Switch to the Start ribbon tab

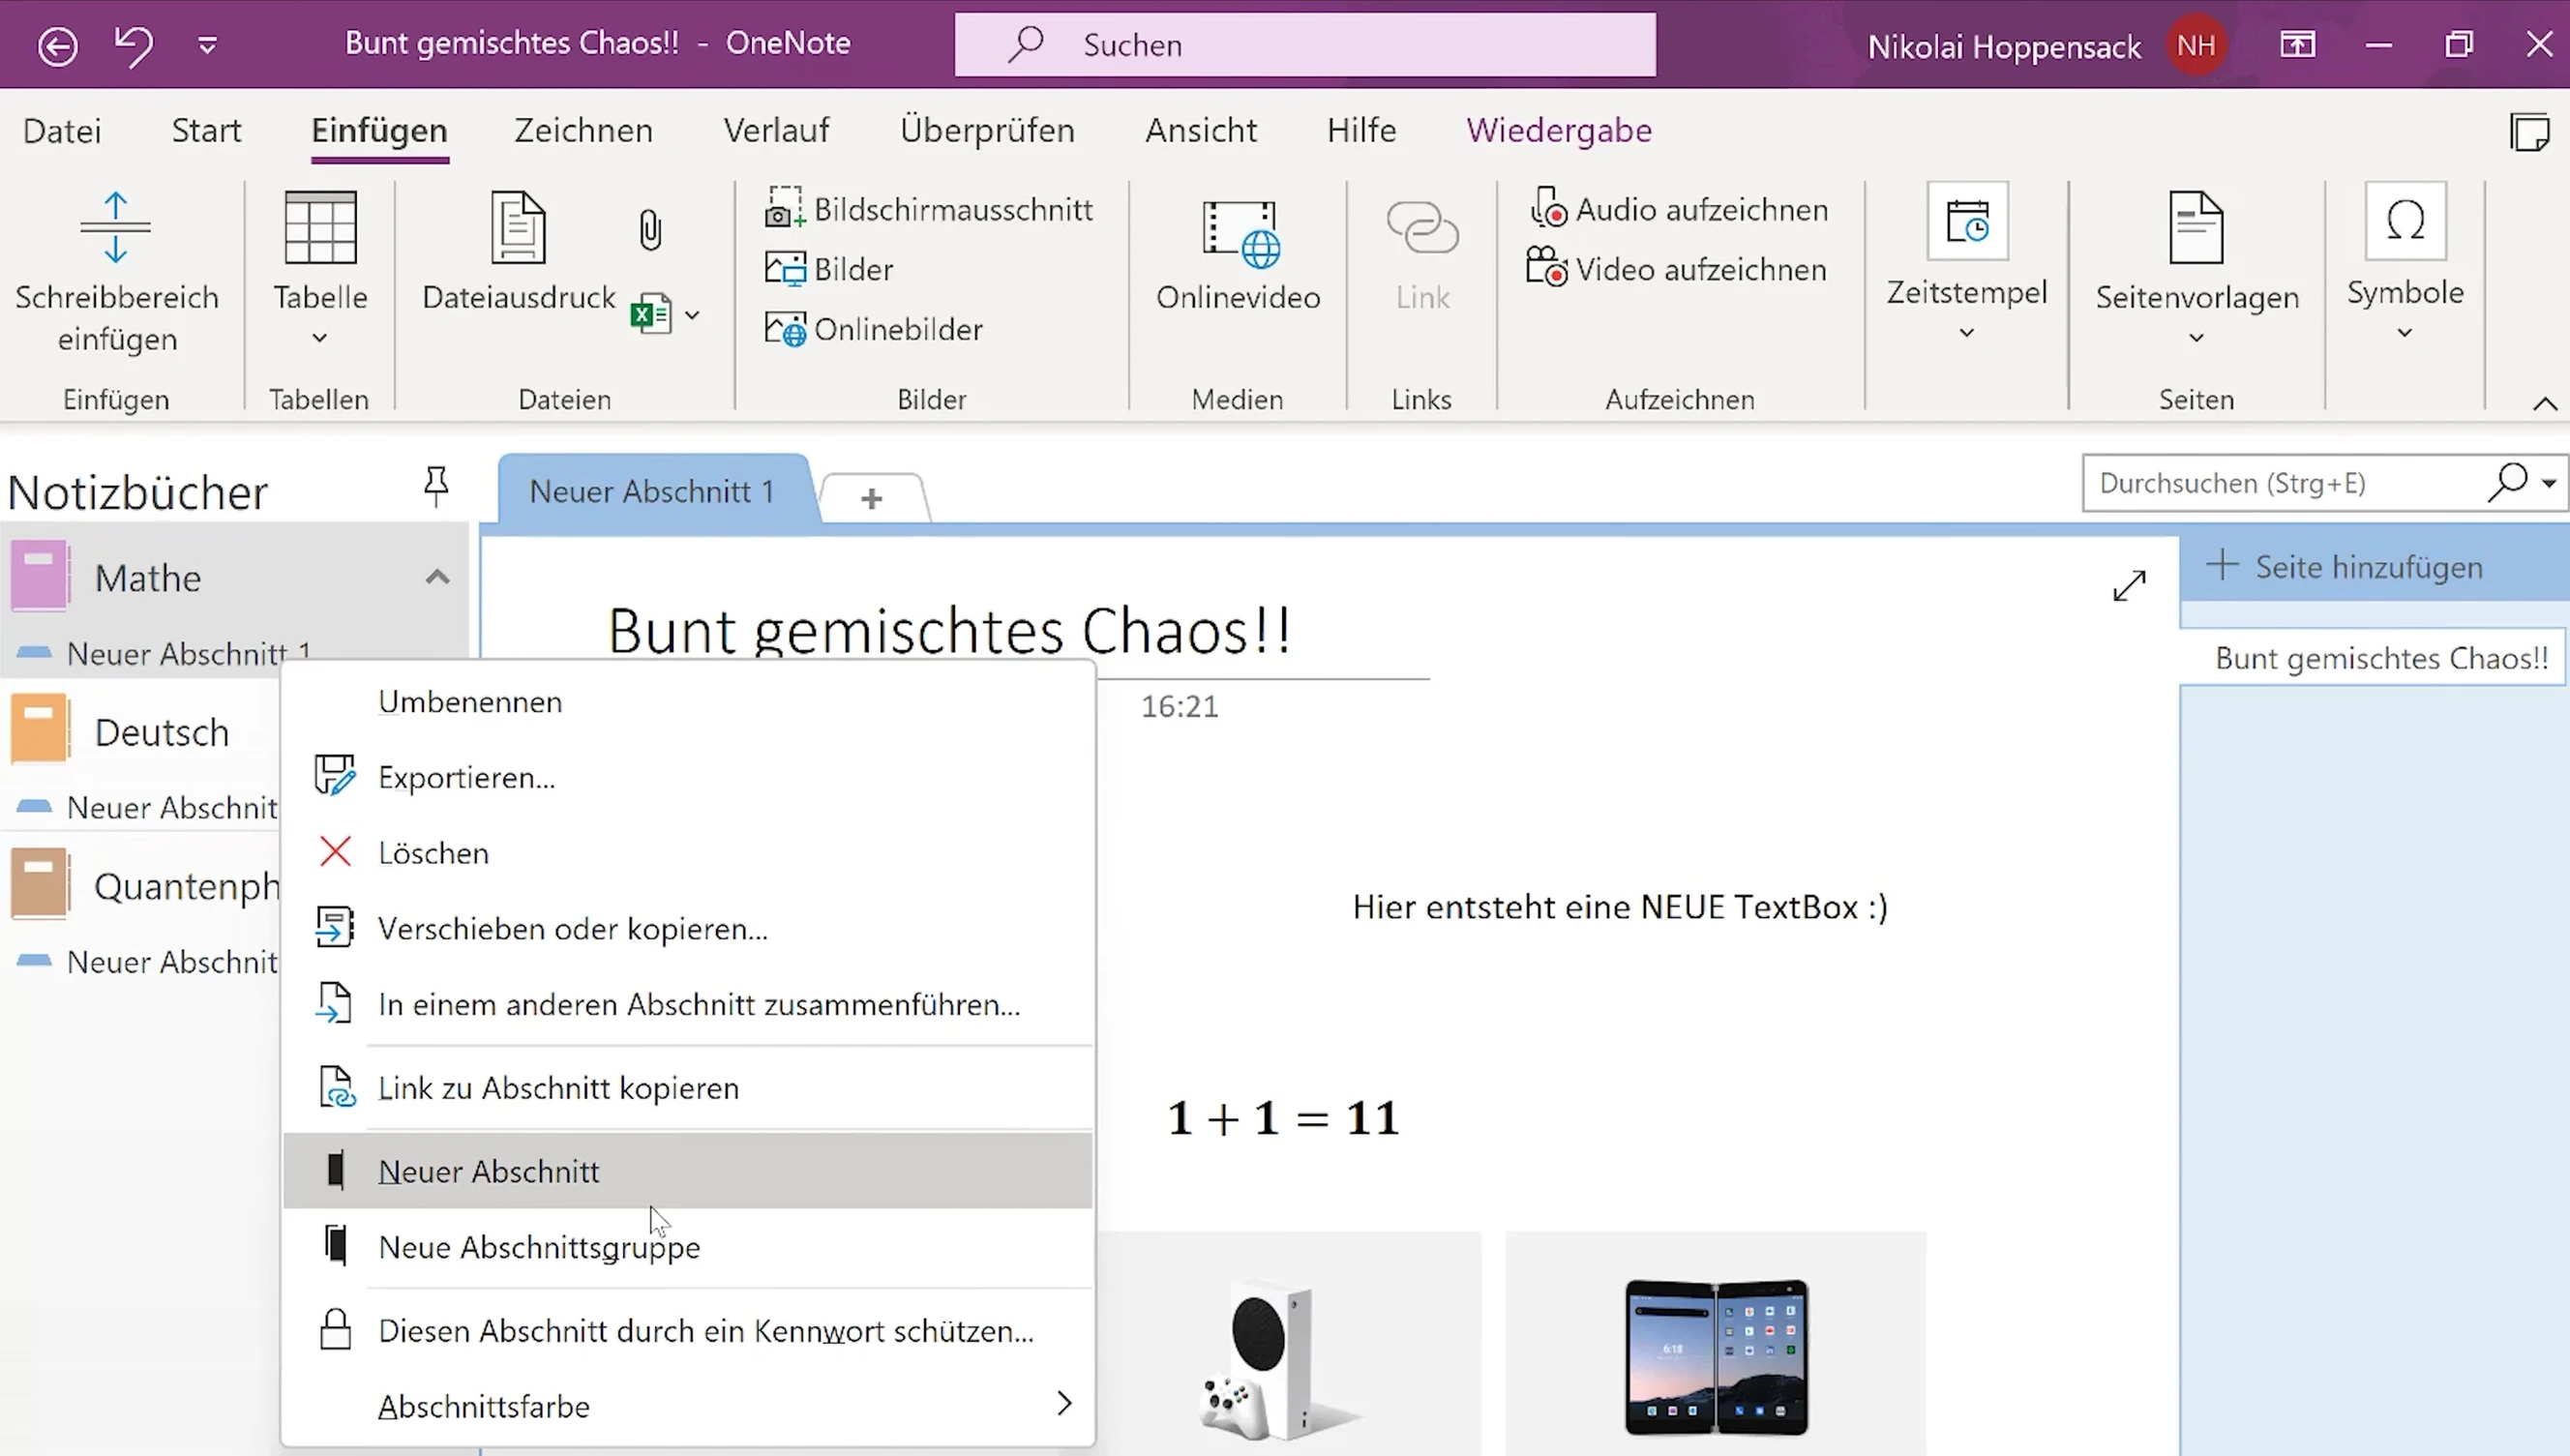[x=206, y=130]
